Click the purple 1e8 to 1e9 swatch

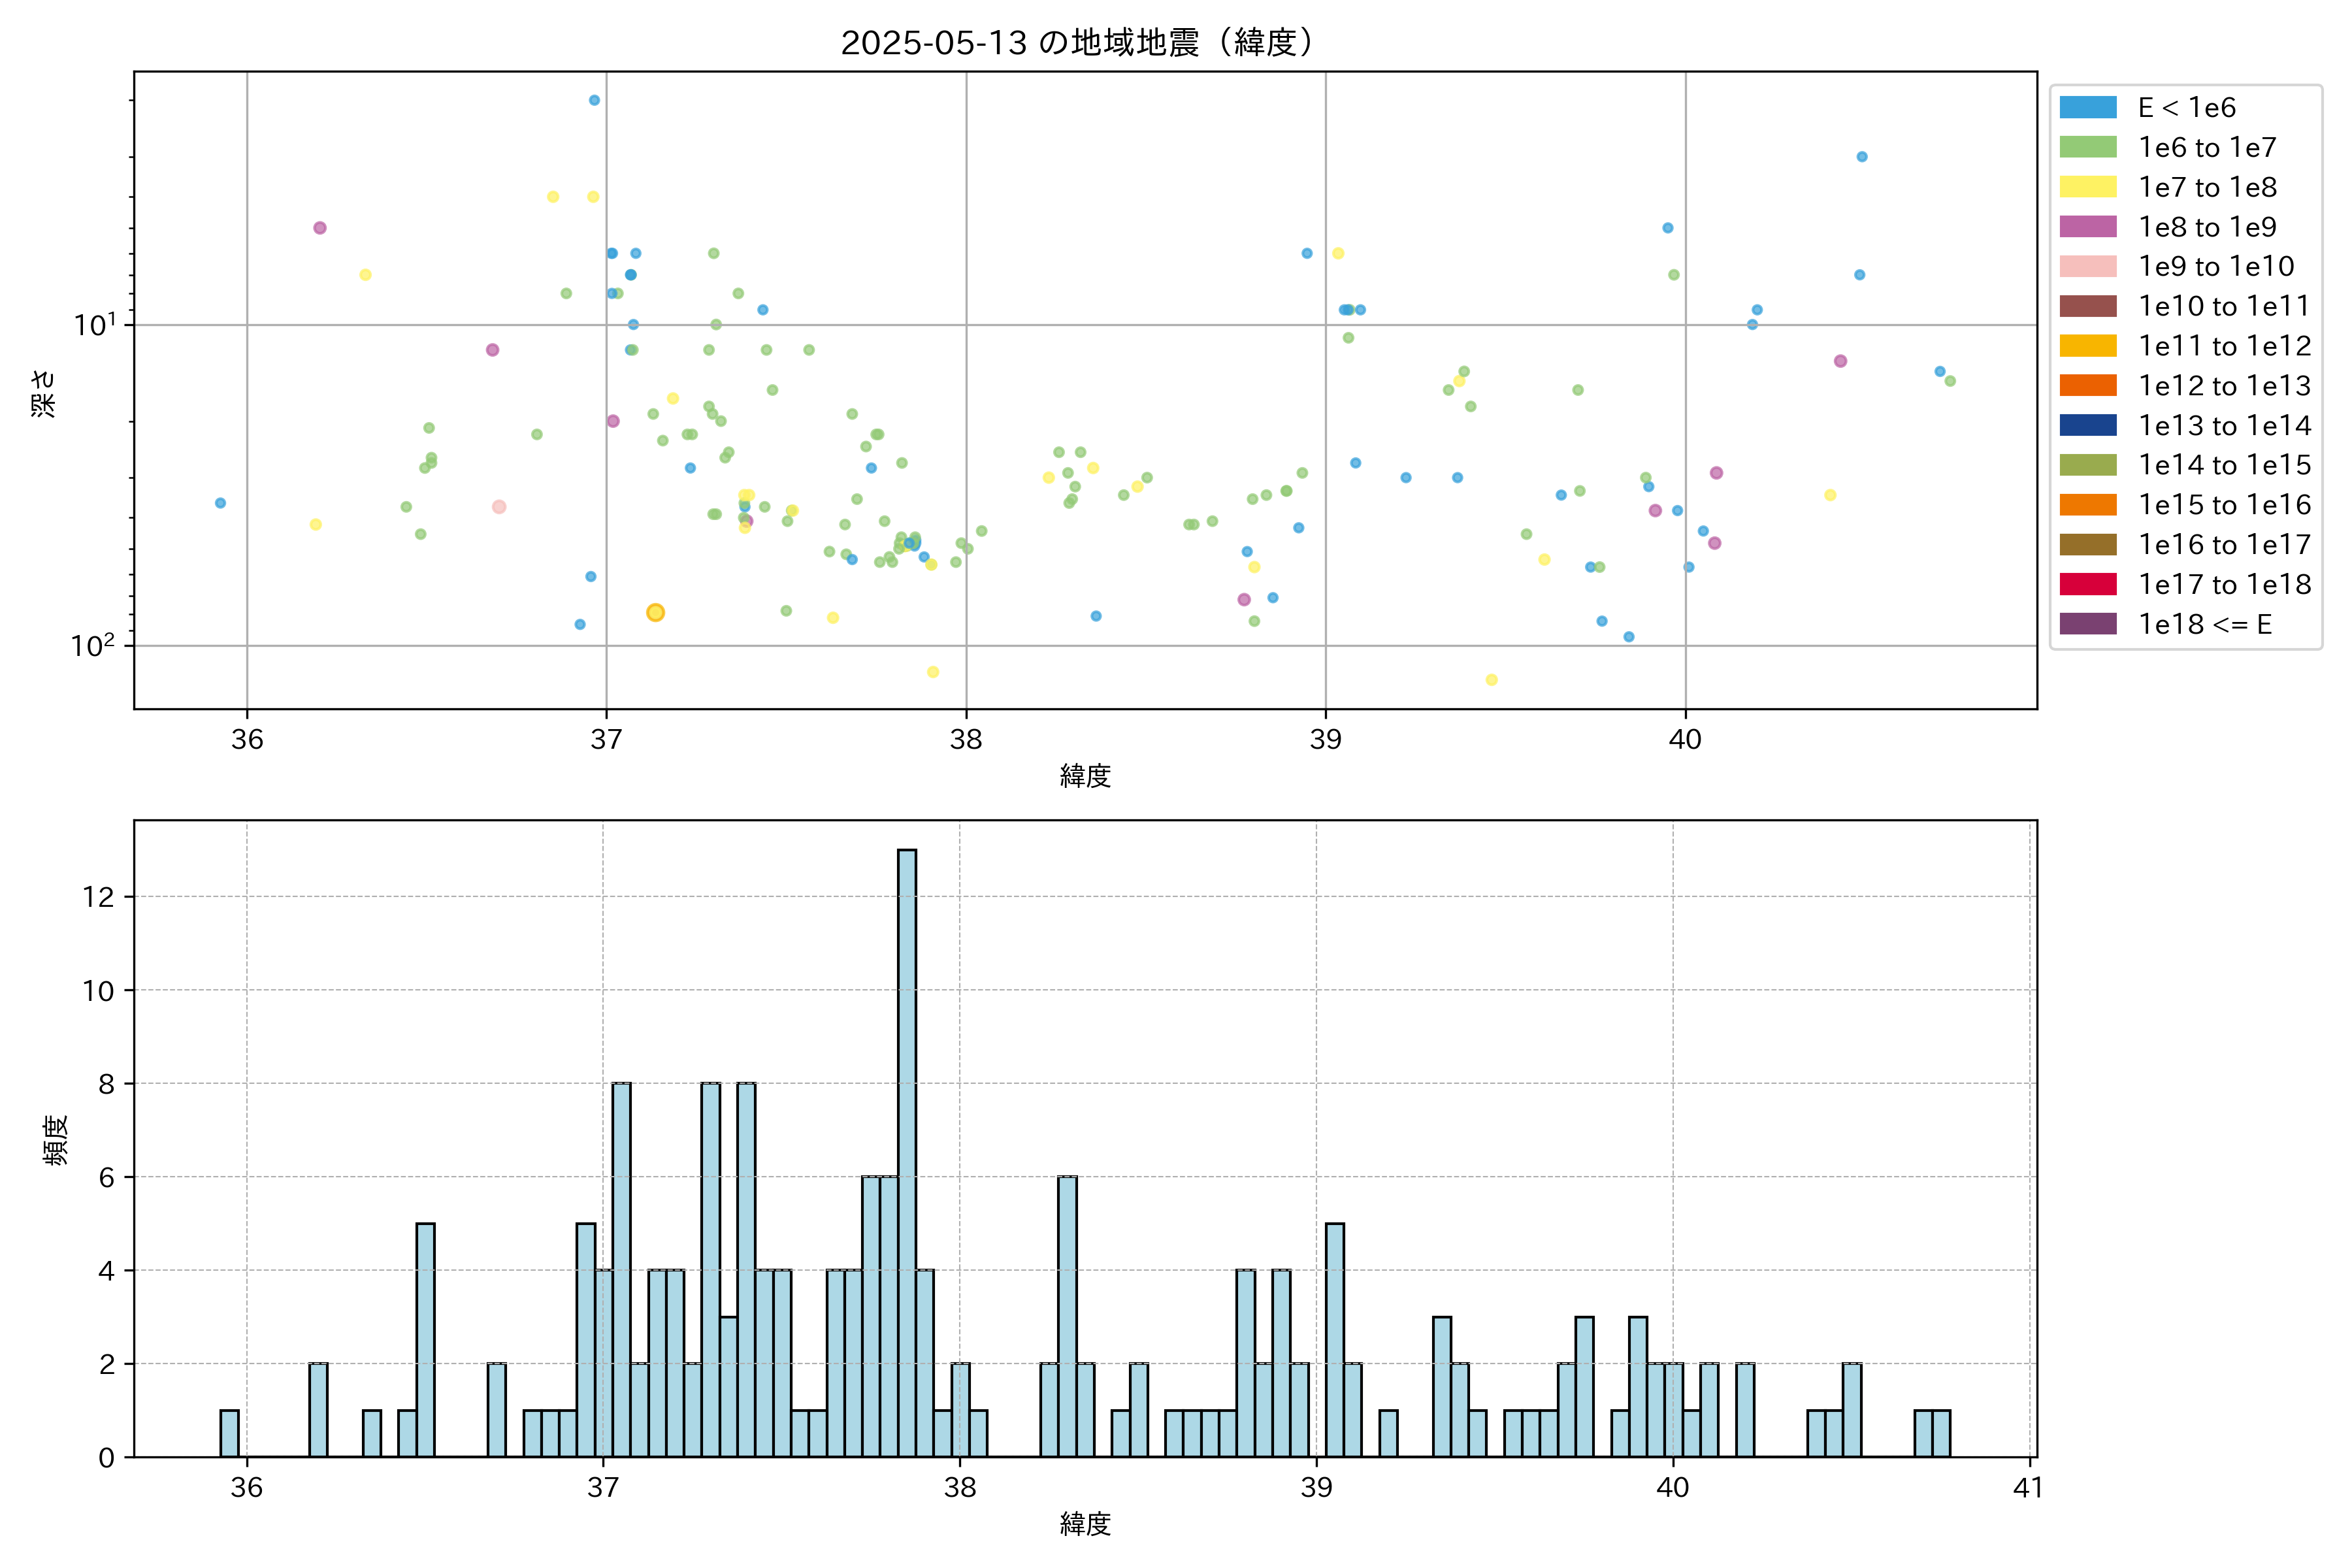coord(2087,227)
